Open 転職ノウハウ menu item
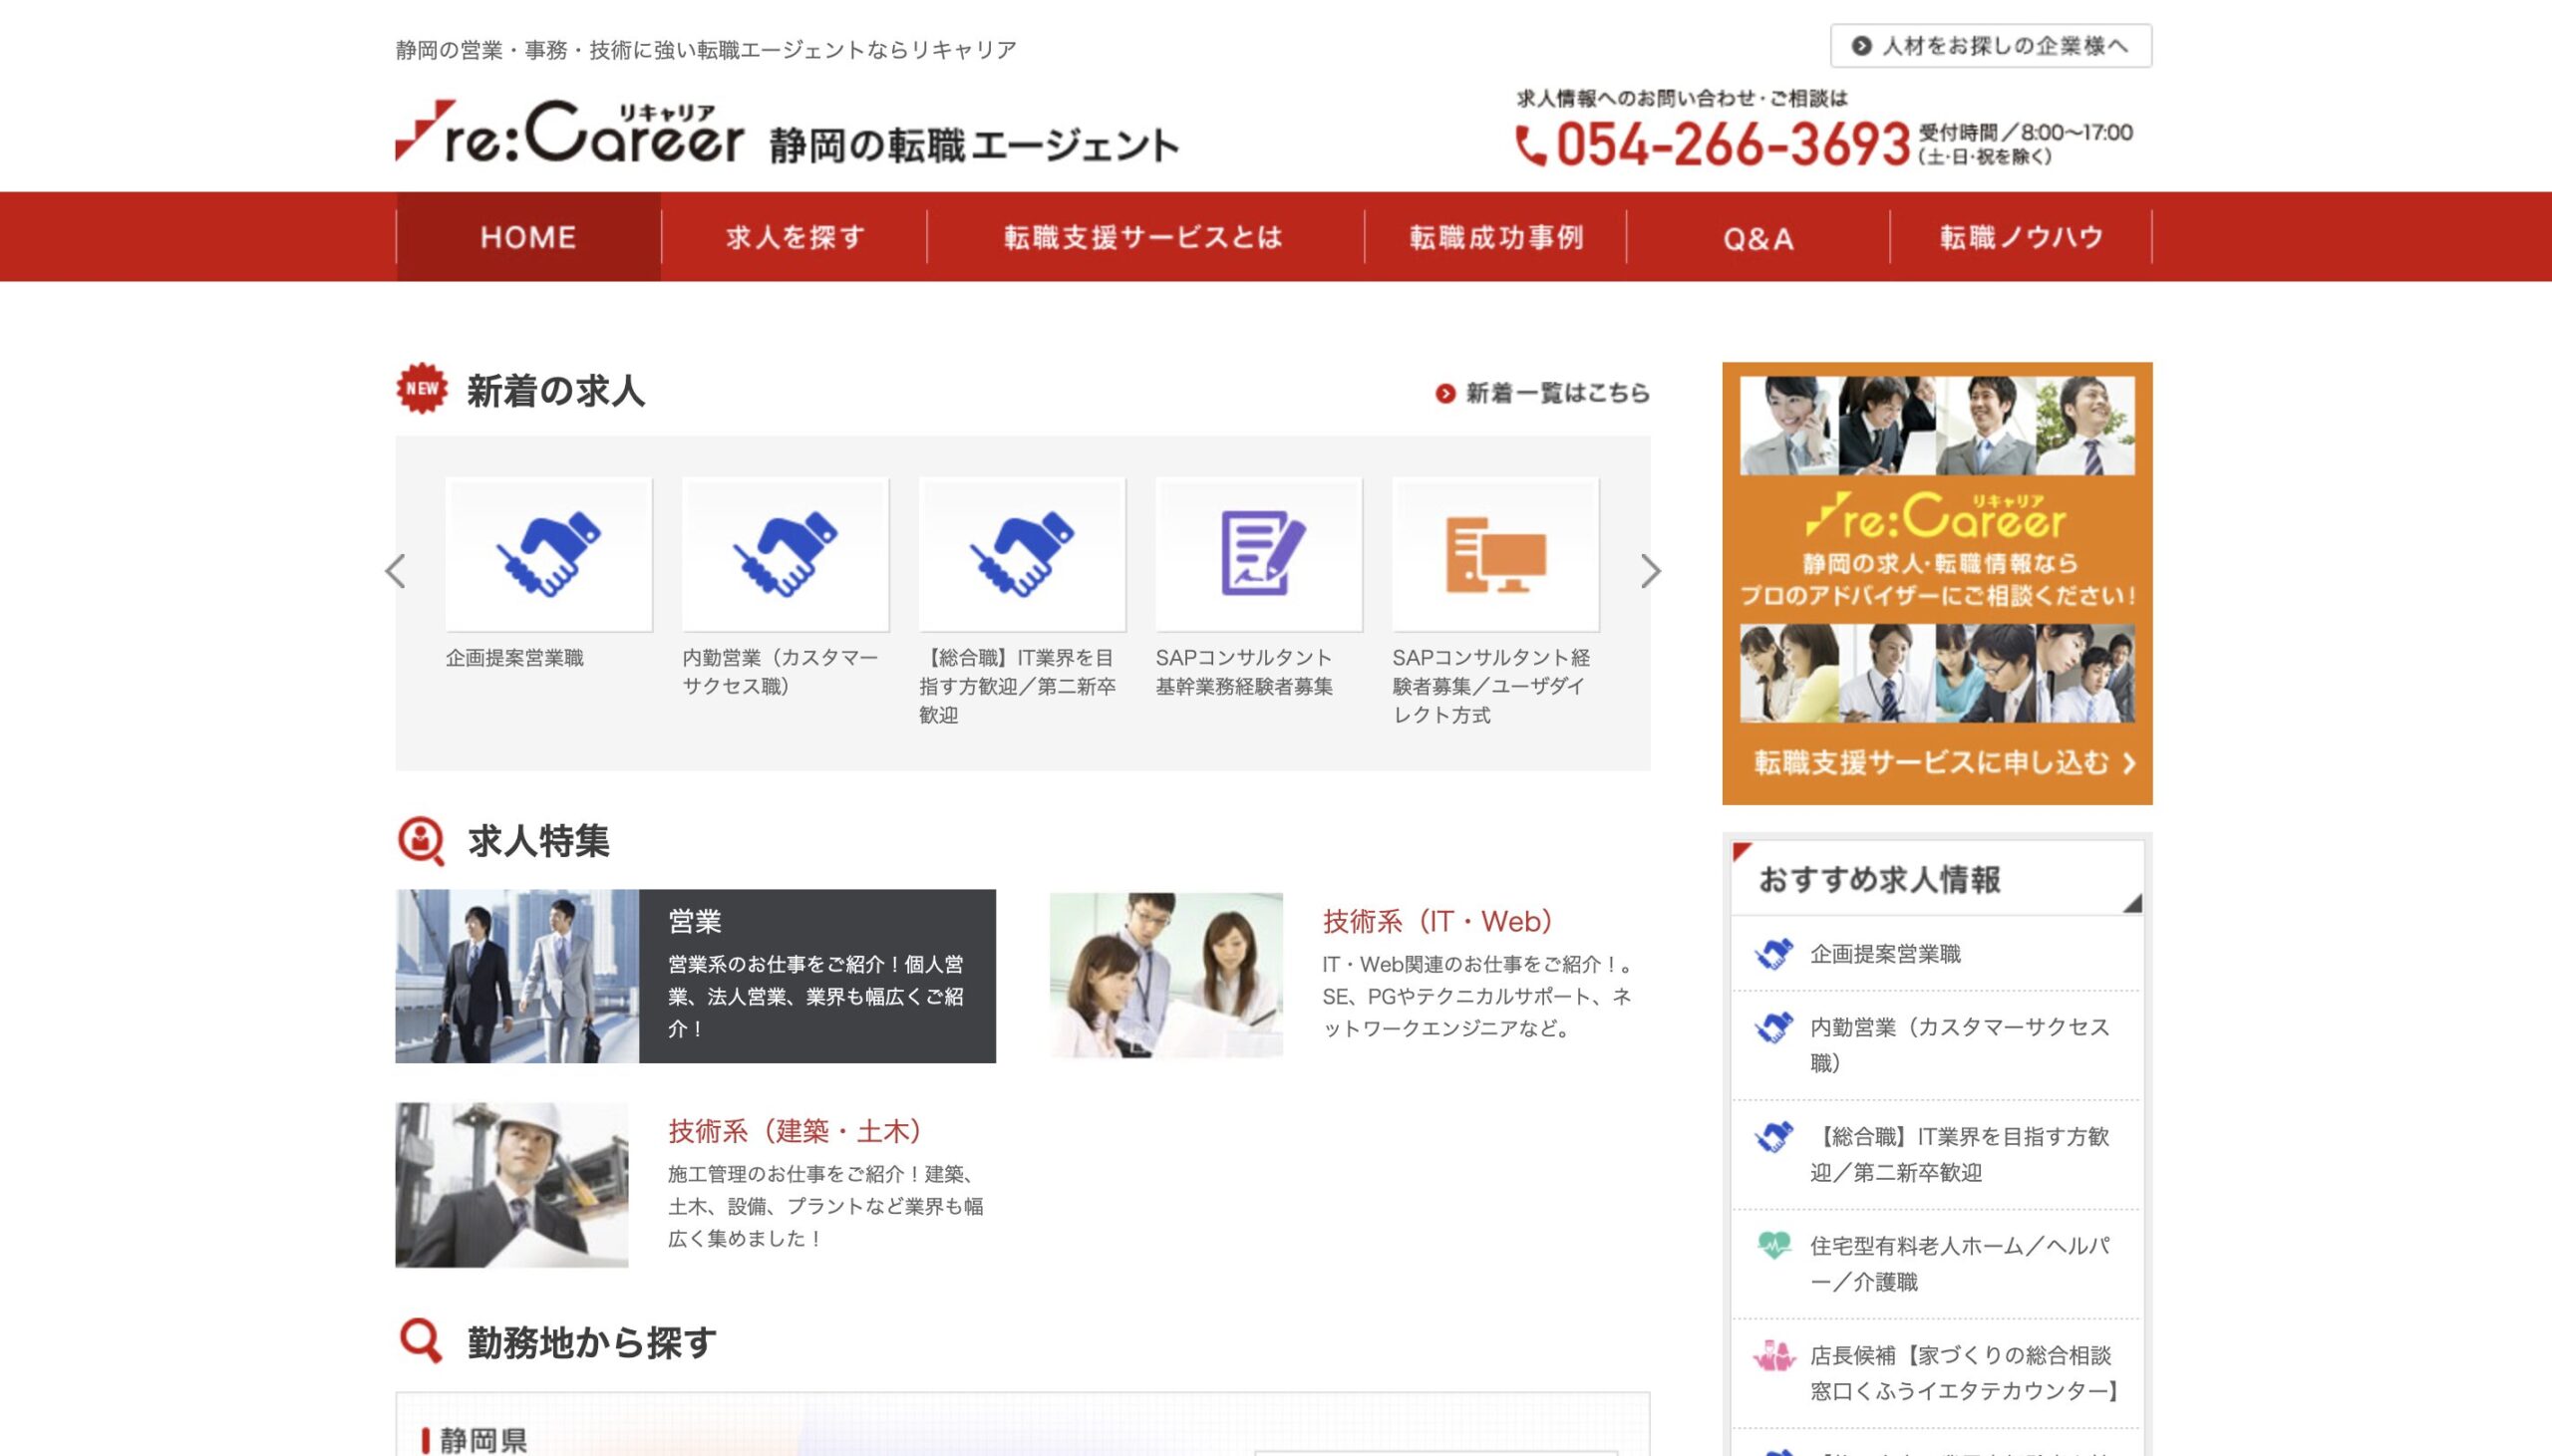Screen dimensions: 2552x1456 [x=2021, y=237]
